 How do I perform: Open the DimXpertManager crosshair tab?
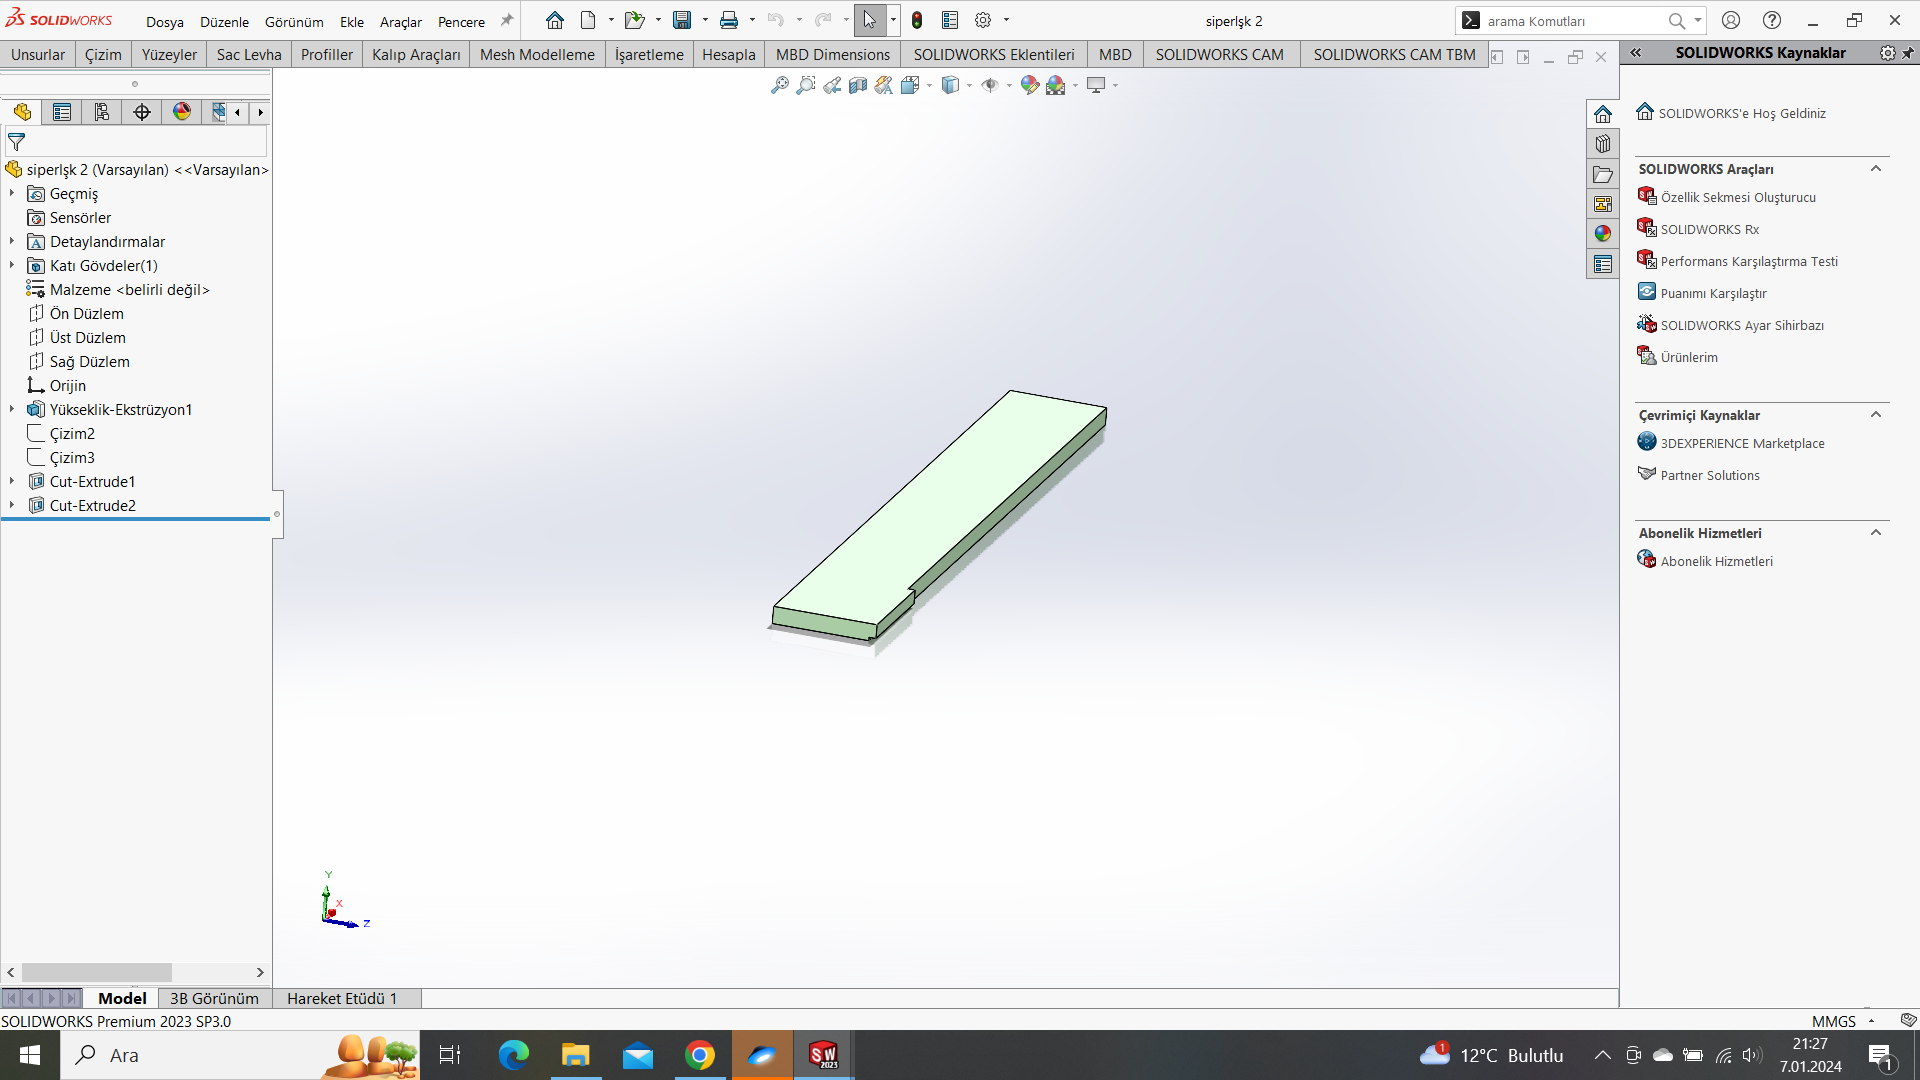point(142,112)
